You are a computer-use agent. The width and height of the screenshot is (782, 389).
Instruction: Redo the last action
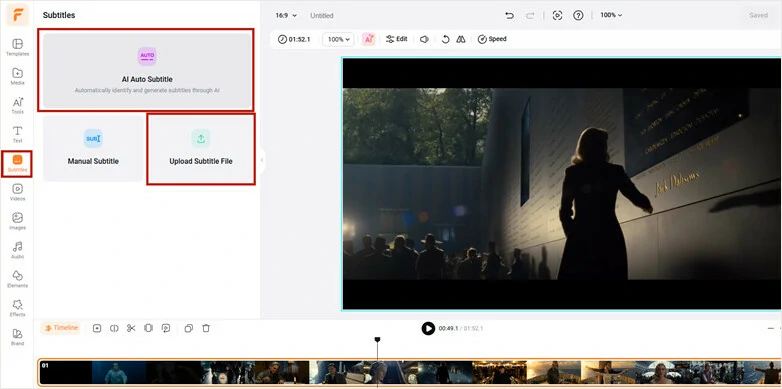[530, 15]
